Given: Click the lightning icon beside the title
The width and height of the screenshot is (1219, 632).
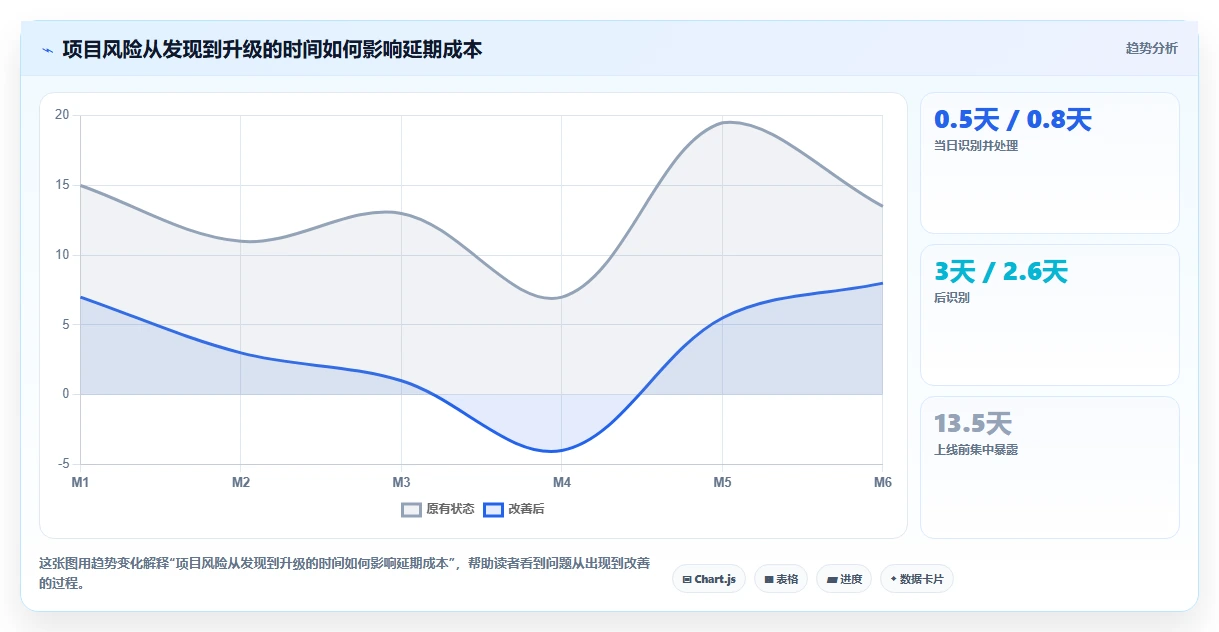Looking at the screenshot, I should (47, 49).
